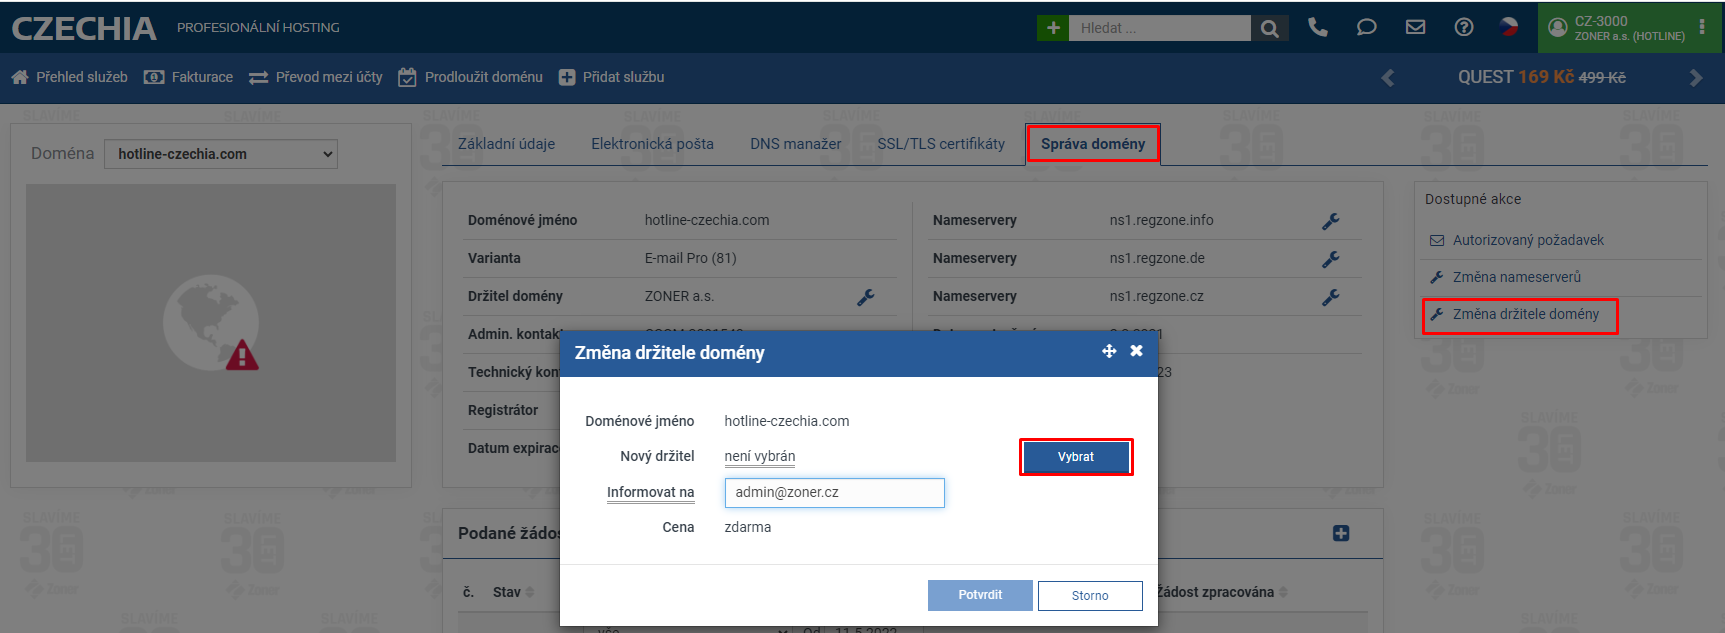Image resolution: width=1725 pixels, height=633 pixels.
Task: Click the magnifier search icon
Action: (1270, 28)
